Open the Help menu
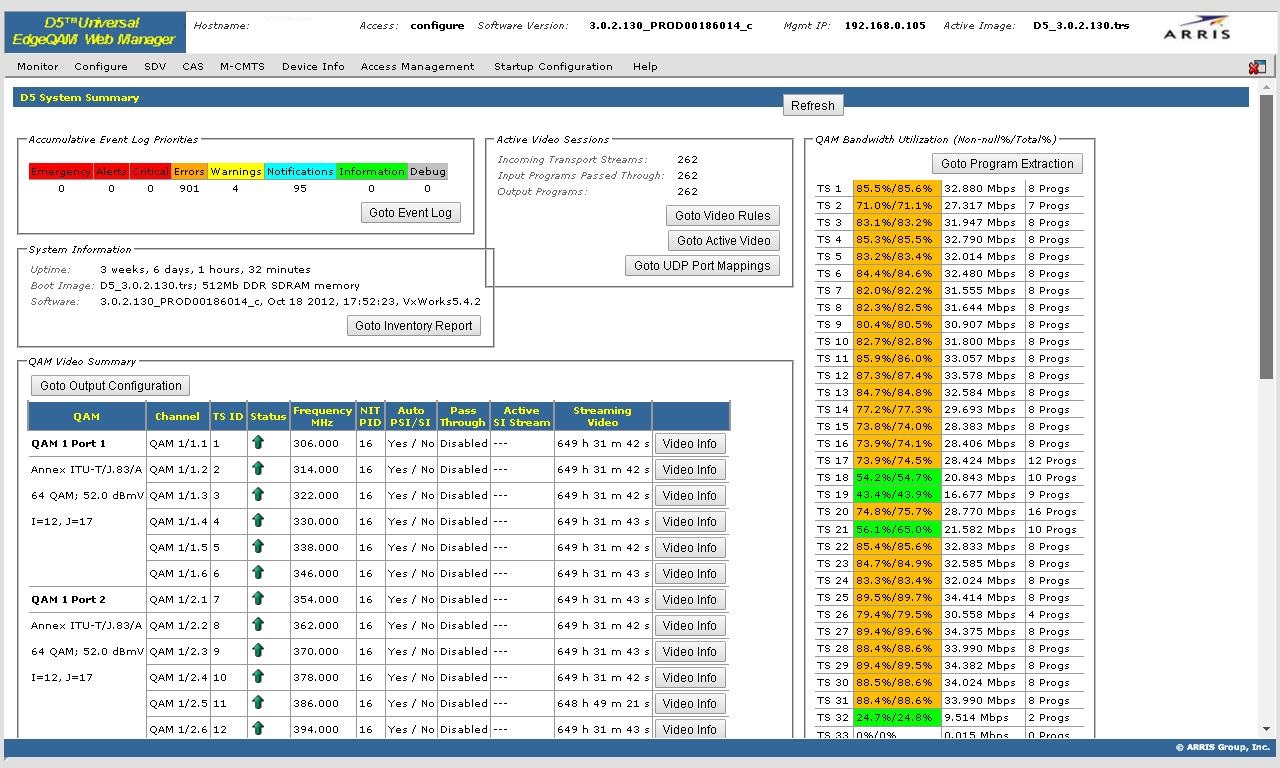 point(645,67)
